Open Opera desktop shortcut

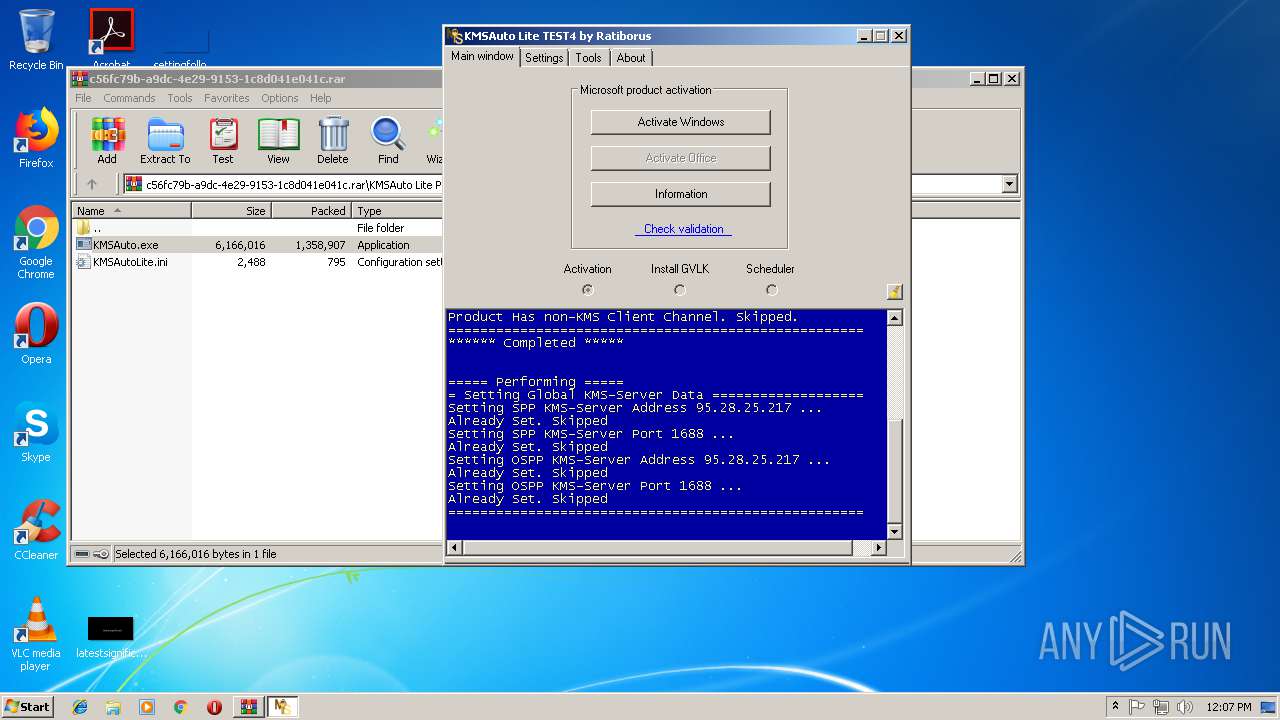[x=36, y=334]
